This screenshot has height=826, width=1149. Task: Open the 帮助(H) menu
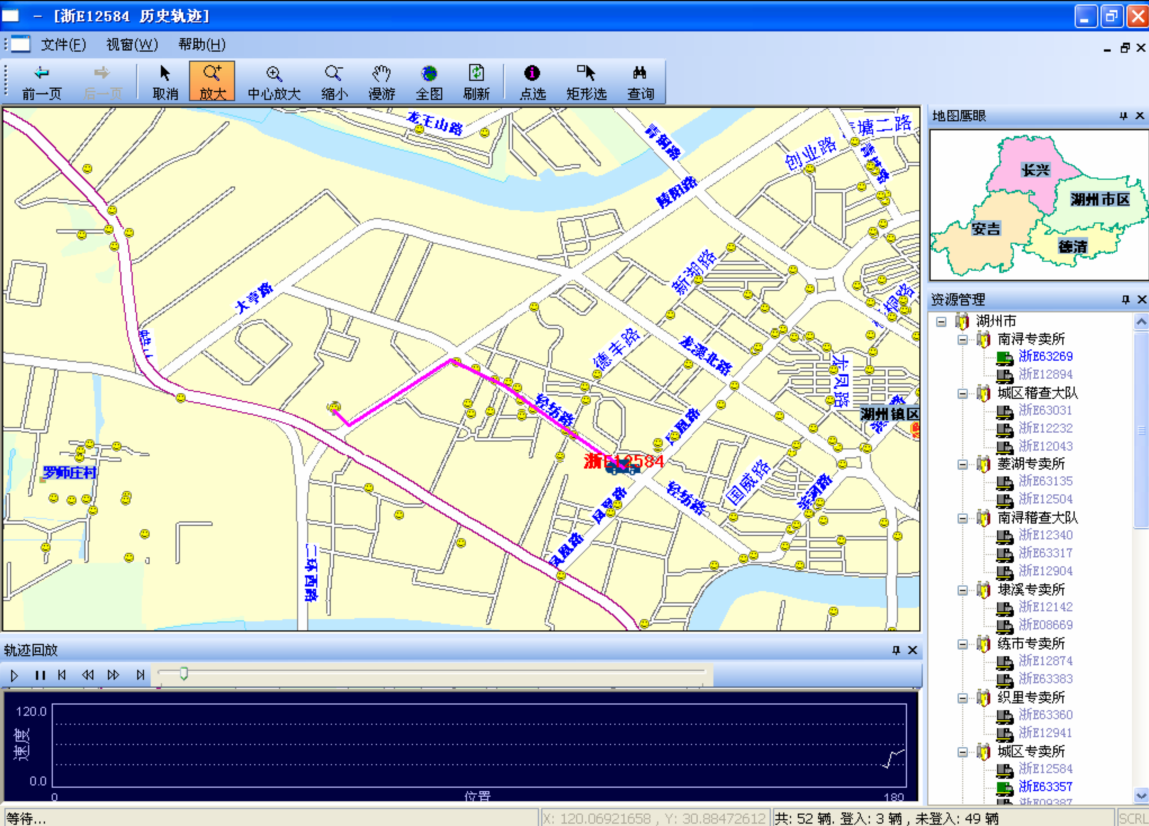[201, 44]
